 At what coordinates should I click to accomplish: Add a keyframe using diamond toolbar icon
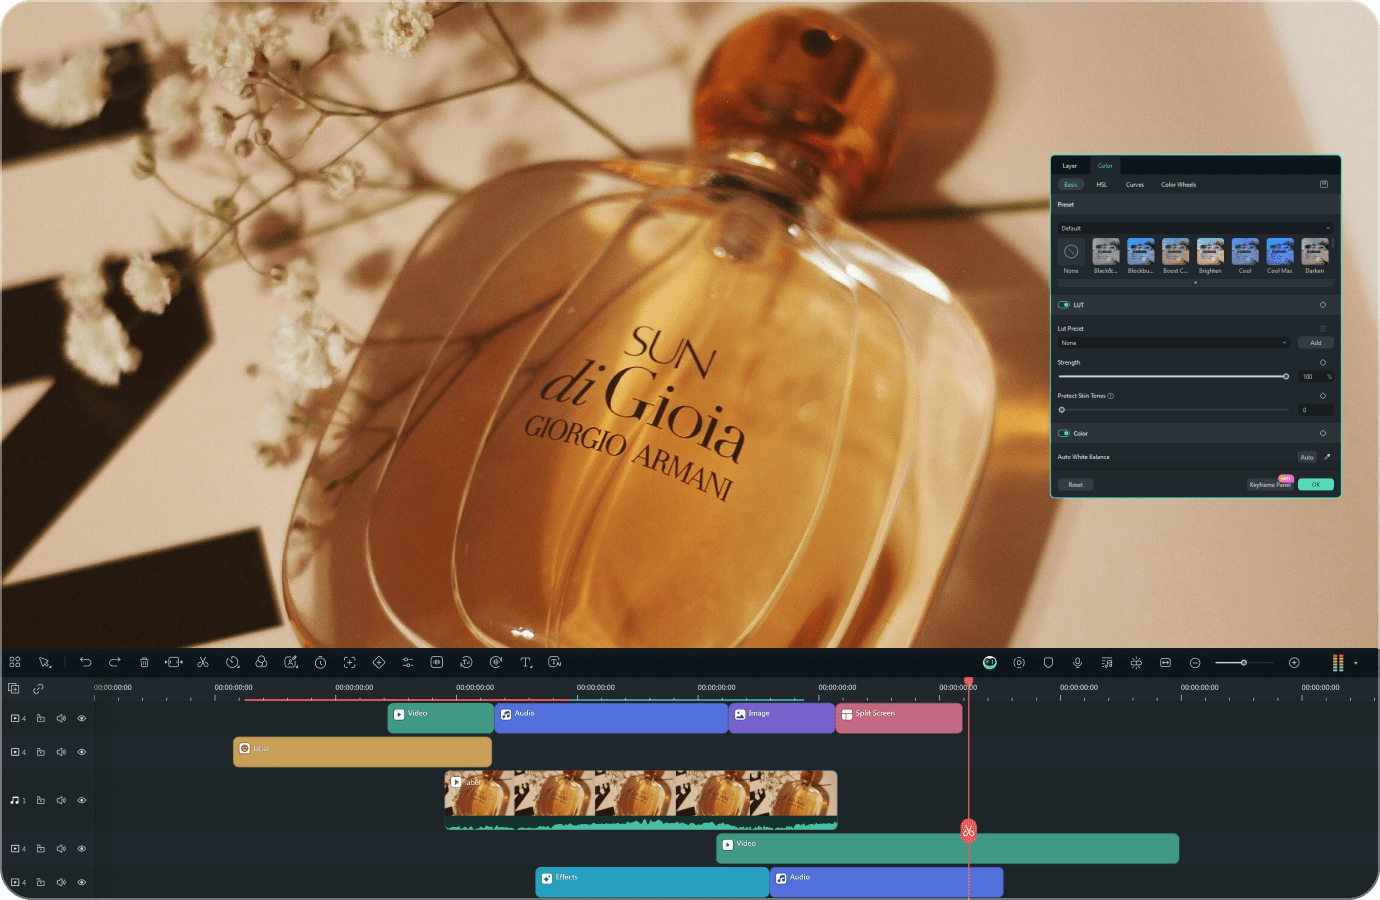click(x=379, y=662)
